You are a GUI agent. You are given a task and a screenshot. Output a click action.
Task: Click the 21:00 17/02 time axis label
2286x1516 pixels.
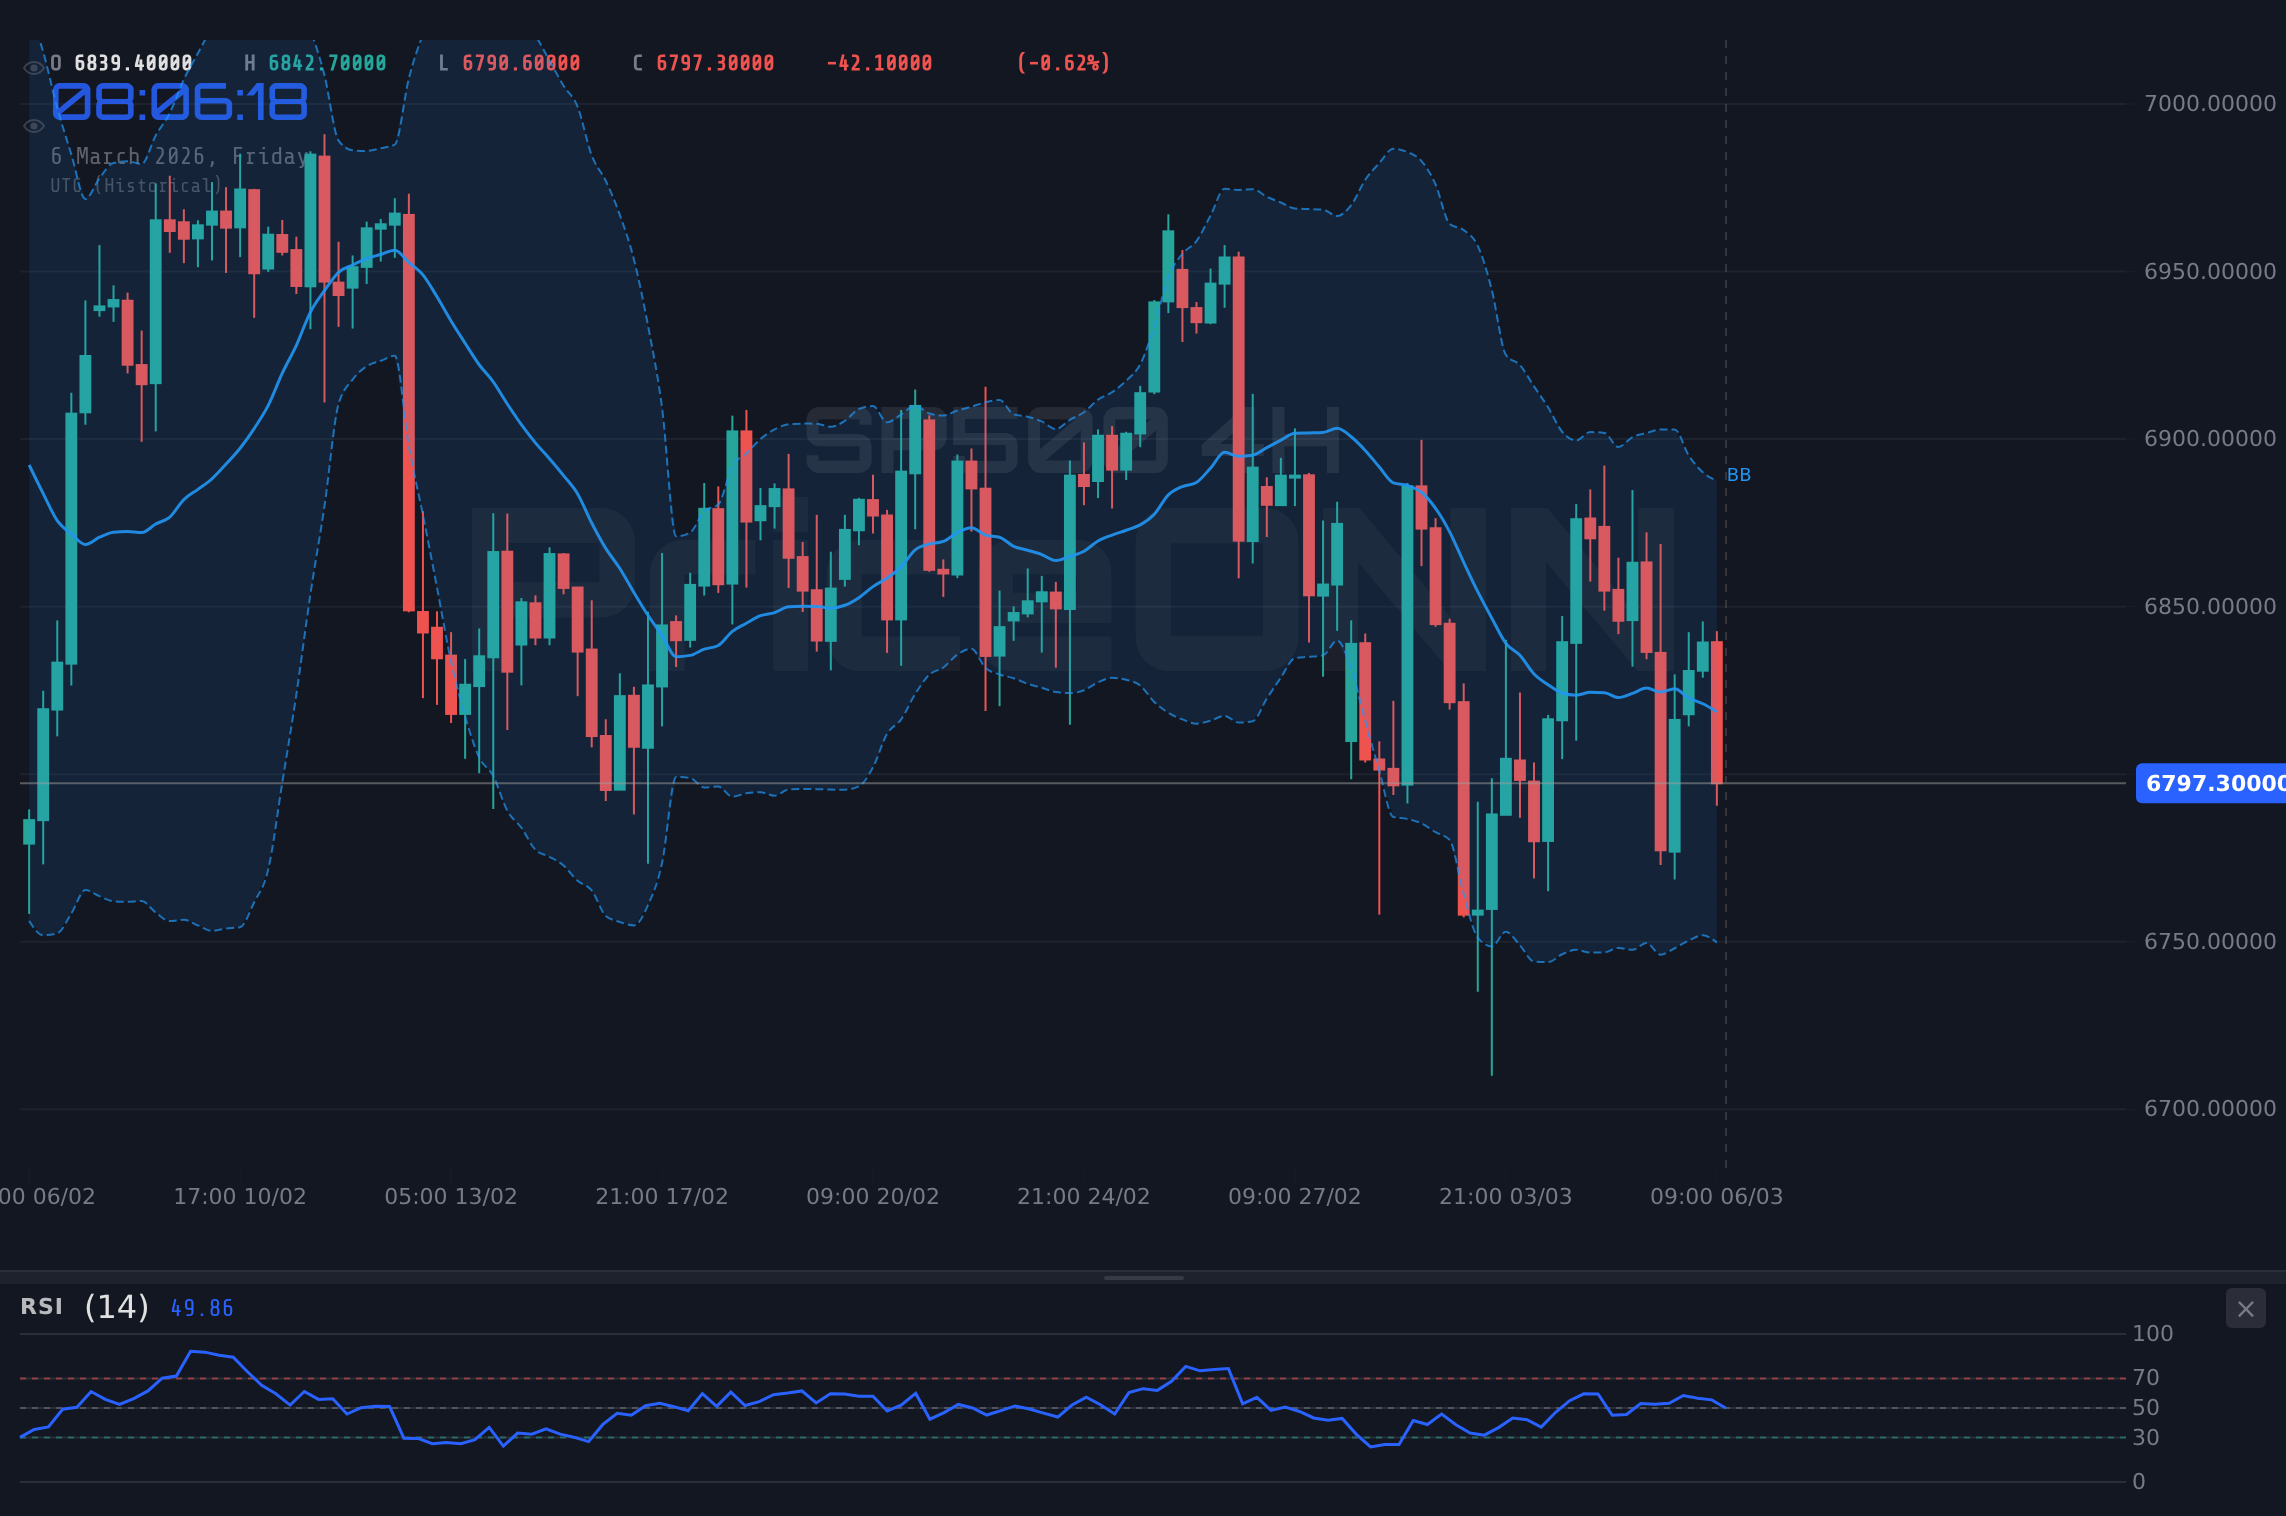coord(662,1196)
